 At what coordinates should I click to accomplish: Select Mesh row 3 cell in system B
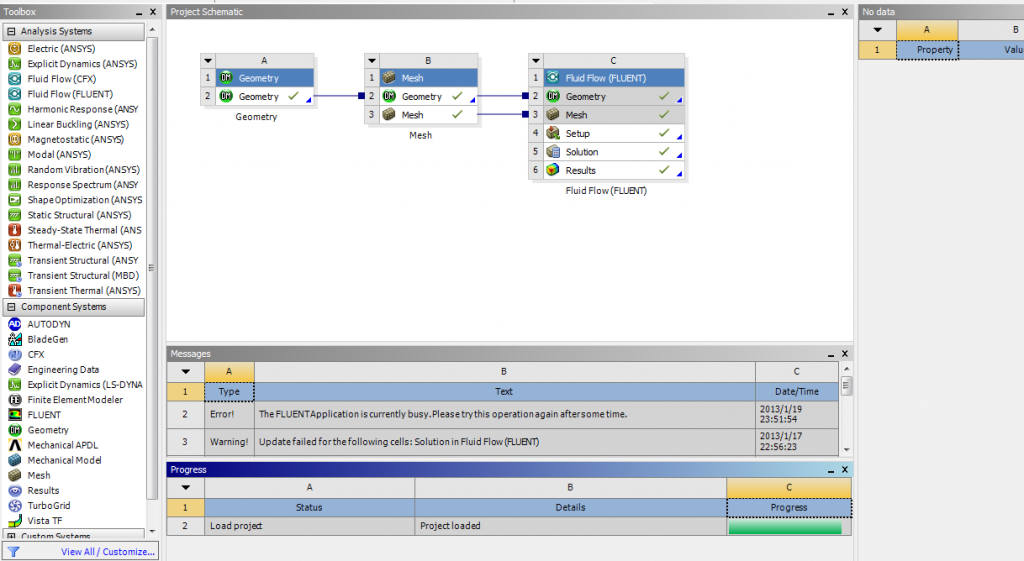[428, 114]
